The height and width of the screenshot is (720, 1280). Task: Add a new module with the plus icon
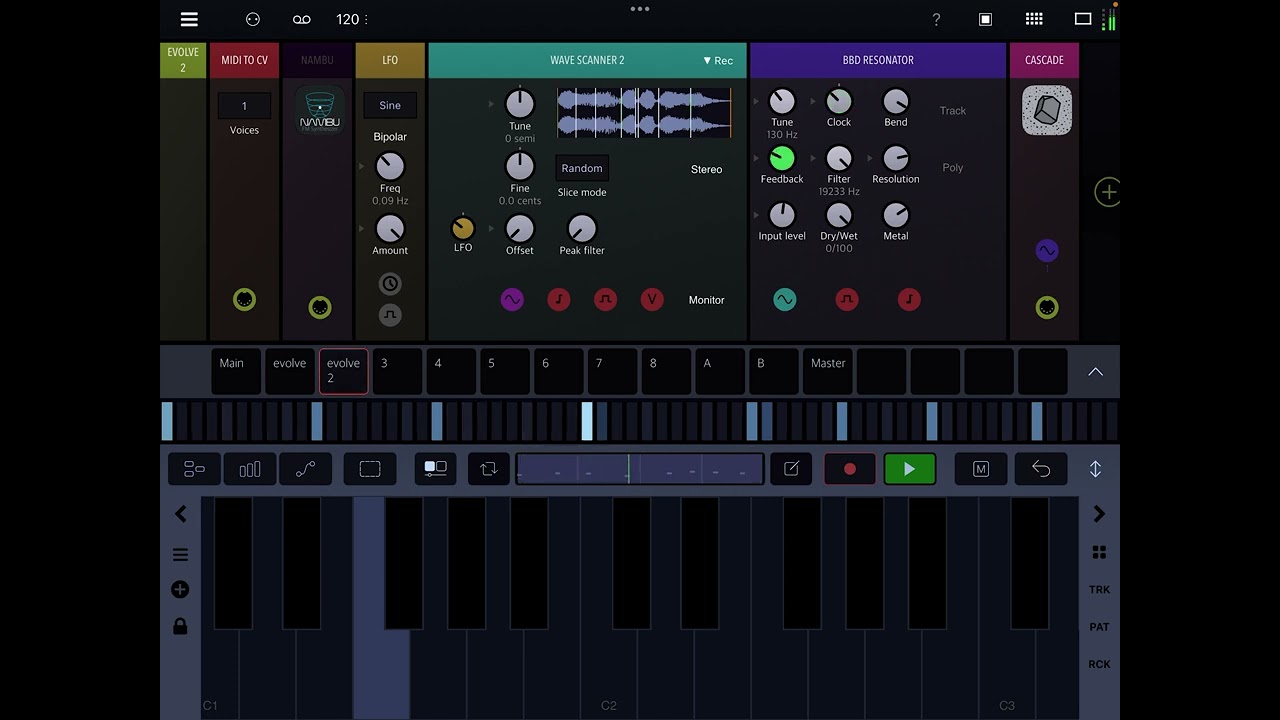[1108, 192]
